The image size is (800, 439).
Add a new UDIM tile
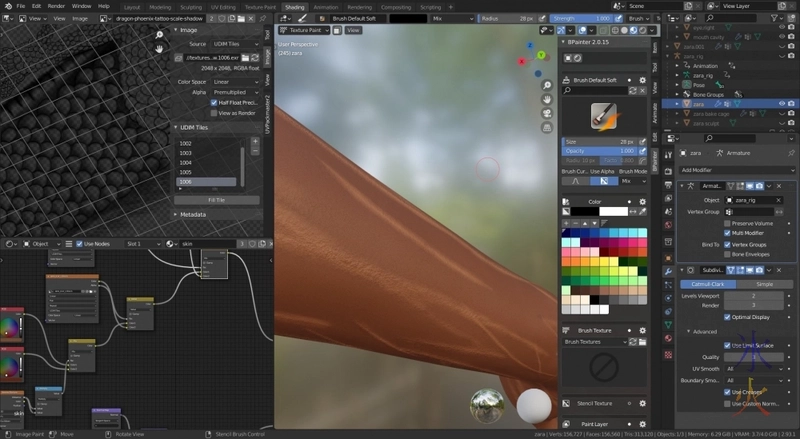coord(255,141)
